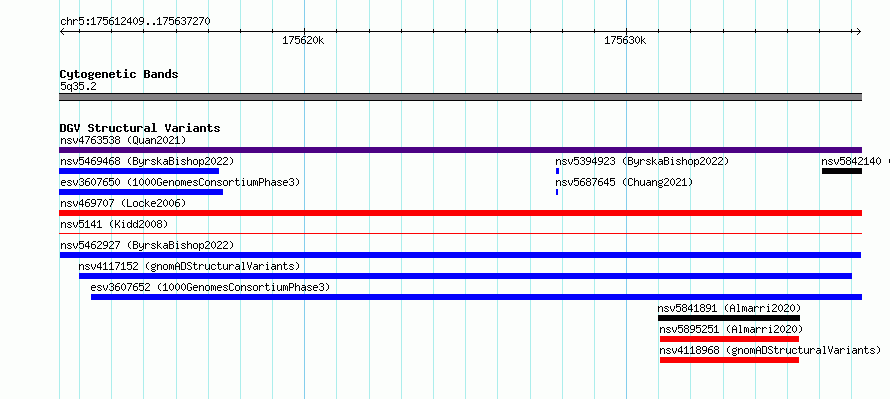Select the nsv5895251 (Almarri2020) label
890x399 pixels.
pos(731,329)
